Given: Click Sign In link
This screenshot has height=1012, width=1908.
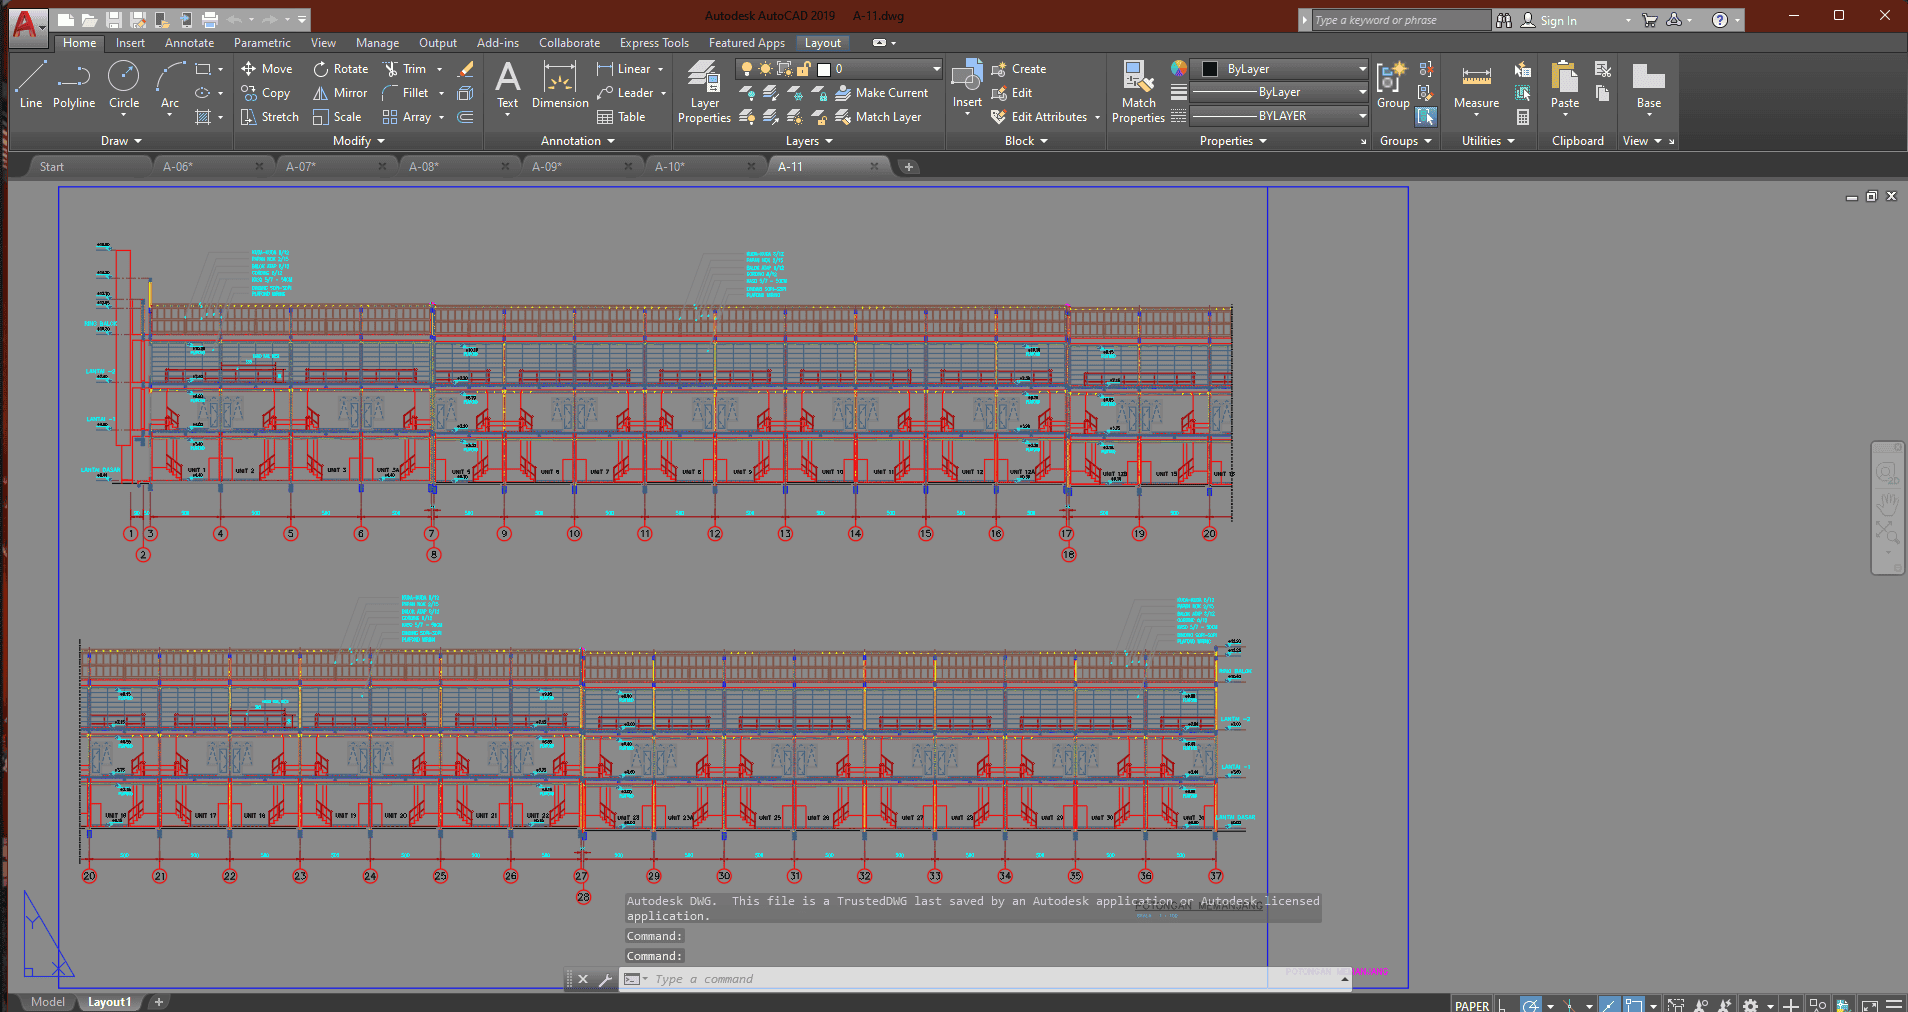Looking at the screenshot, I should tap(1557, 20).
